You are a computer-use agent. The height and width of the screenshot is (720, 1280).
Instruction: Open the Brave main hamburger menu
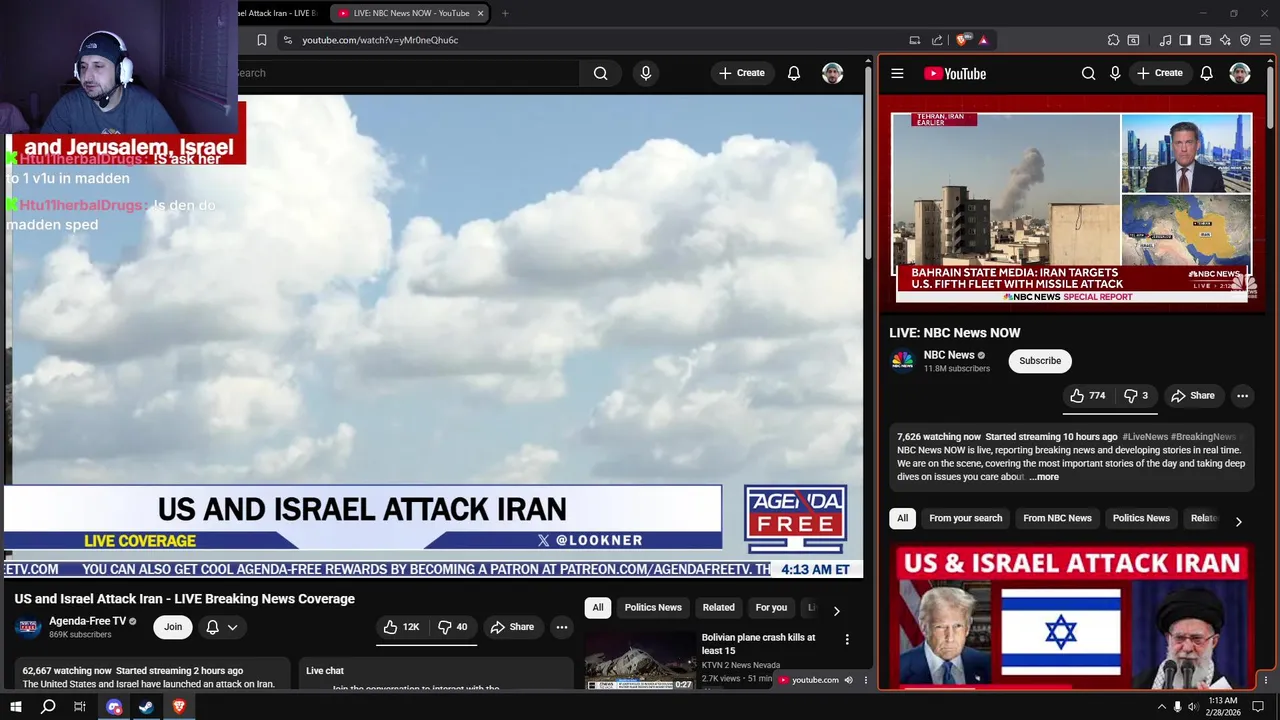1266,40
